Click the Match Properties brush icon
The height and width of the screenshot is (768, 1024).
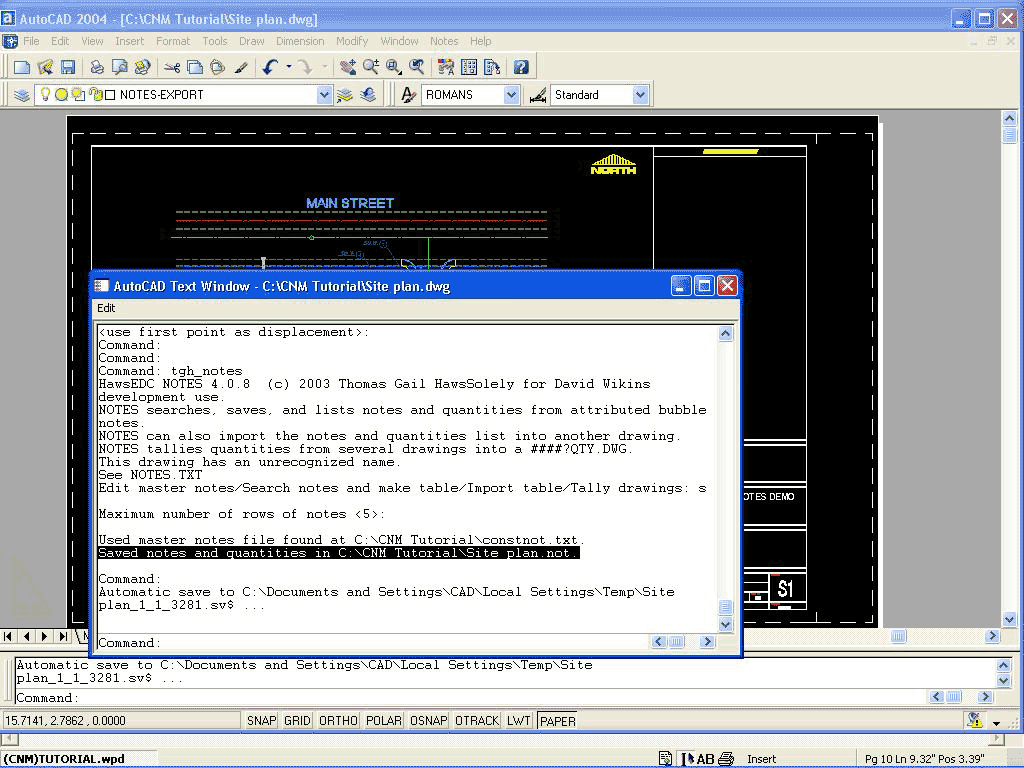coord(241,67)
